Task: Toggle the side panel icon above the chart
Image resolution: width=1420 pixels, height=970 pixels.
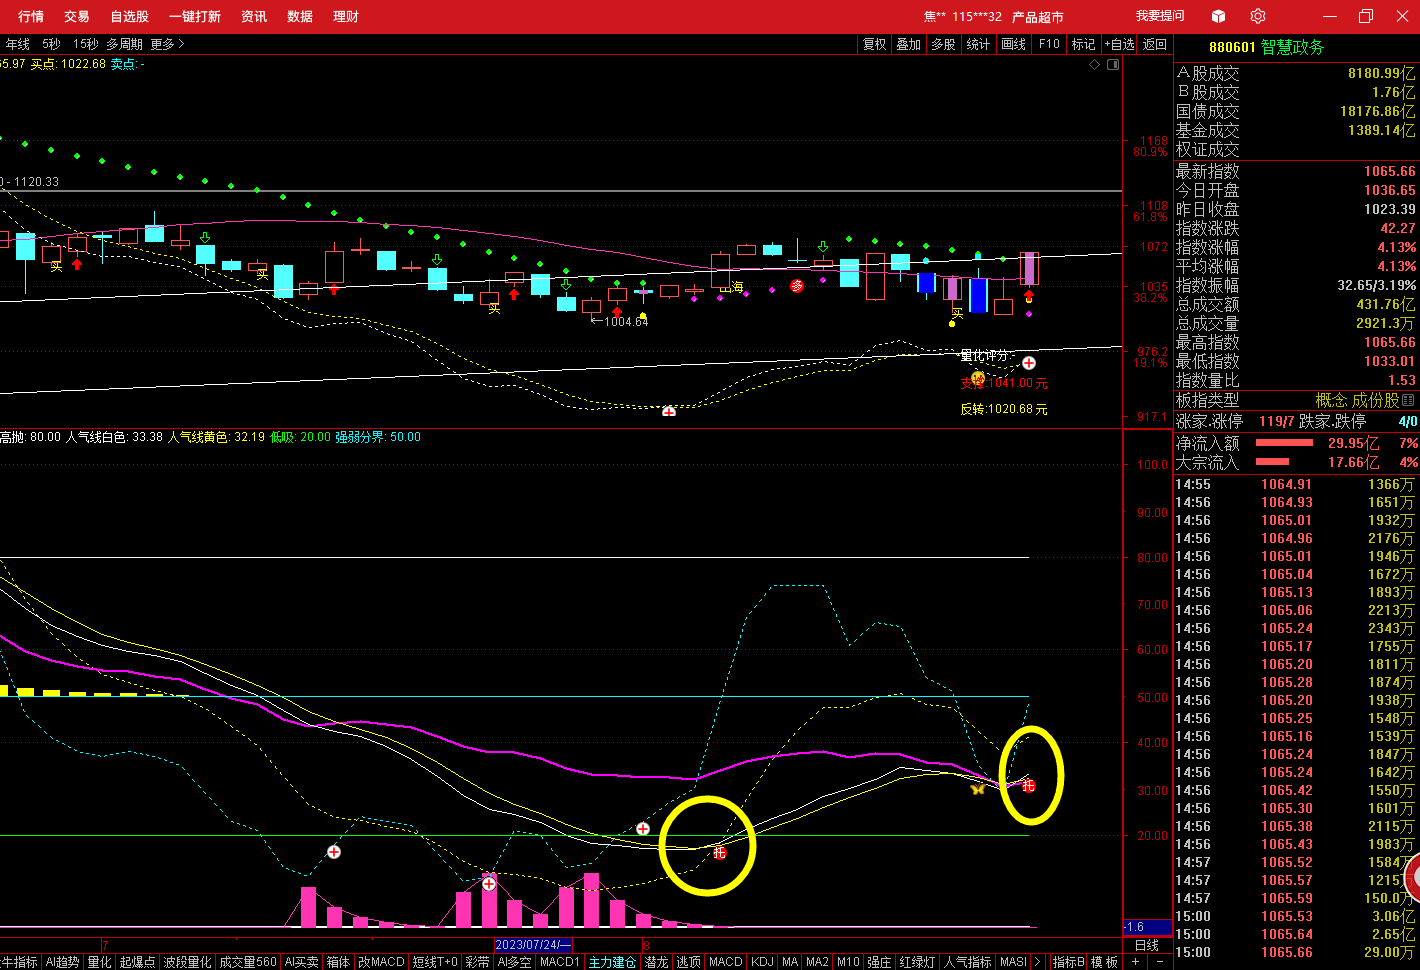Action: (1113, 64)
